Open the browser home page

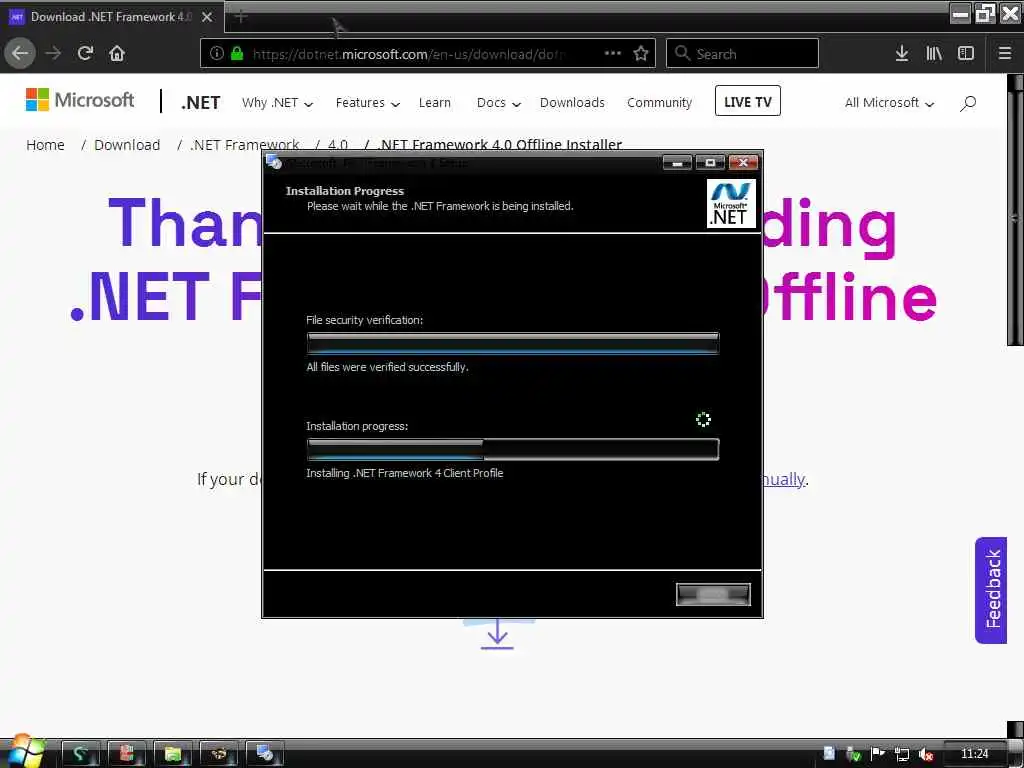click(117, 54)
